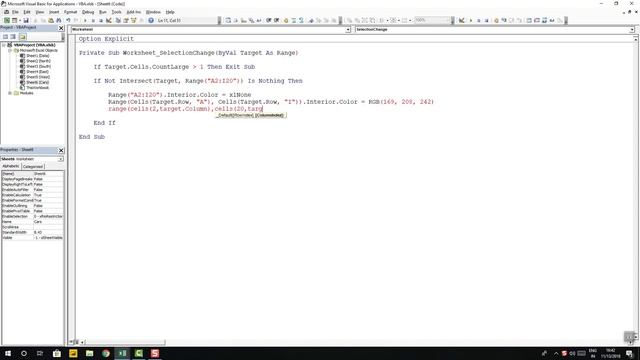Open the Help menu
Screen dimensions: 640x360
pyautogui.click(x=170, y=12)
